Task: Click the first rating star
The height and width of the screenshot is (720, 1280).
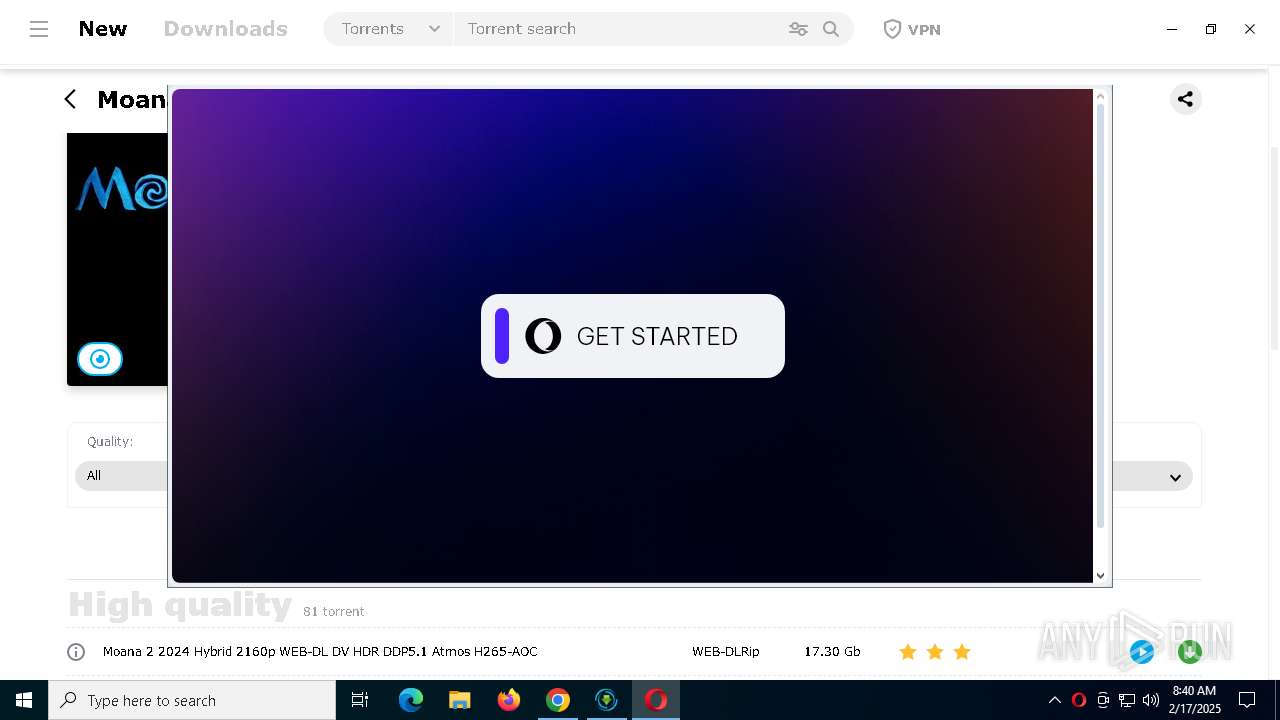Action: pos(908,652)
